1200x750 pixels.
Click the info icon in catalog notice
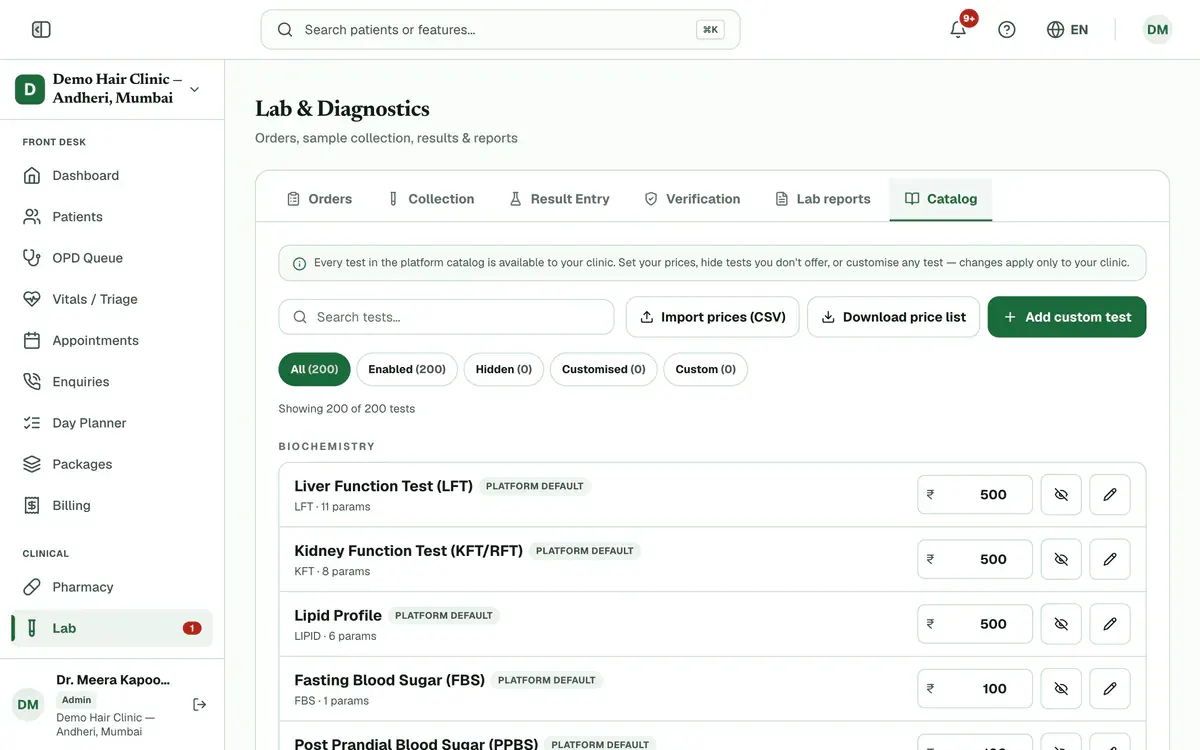tap(299, 264)
